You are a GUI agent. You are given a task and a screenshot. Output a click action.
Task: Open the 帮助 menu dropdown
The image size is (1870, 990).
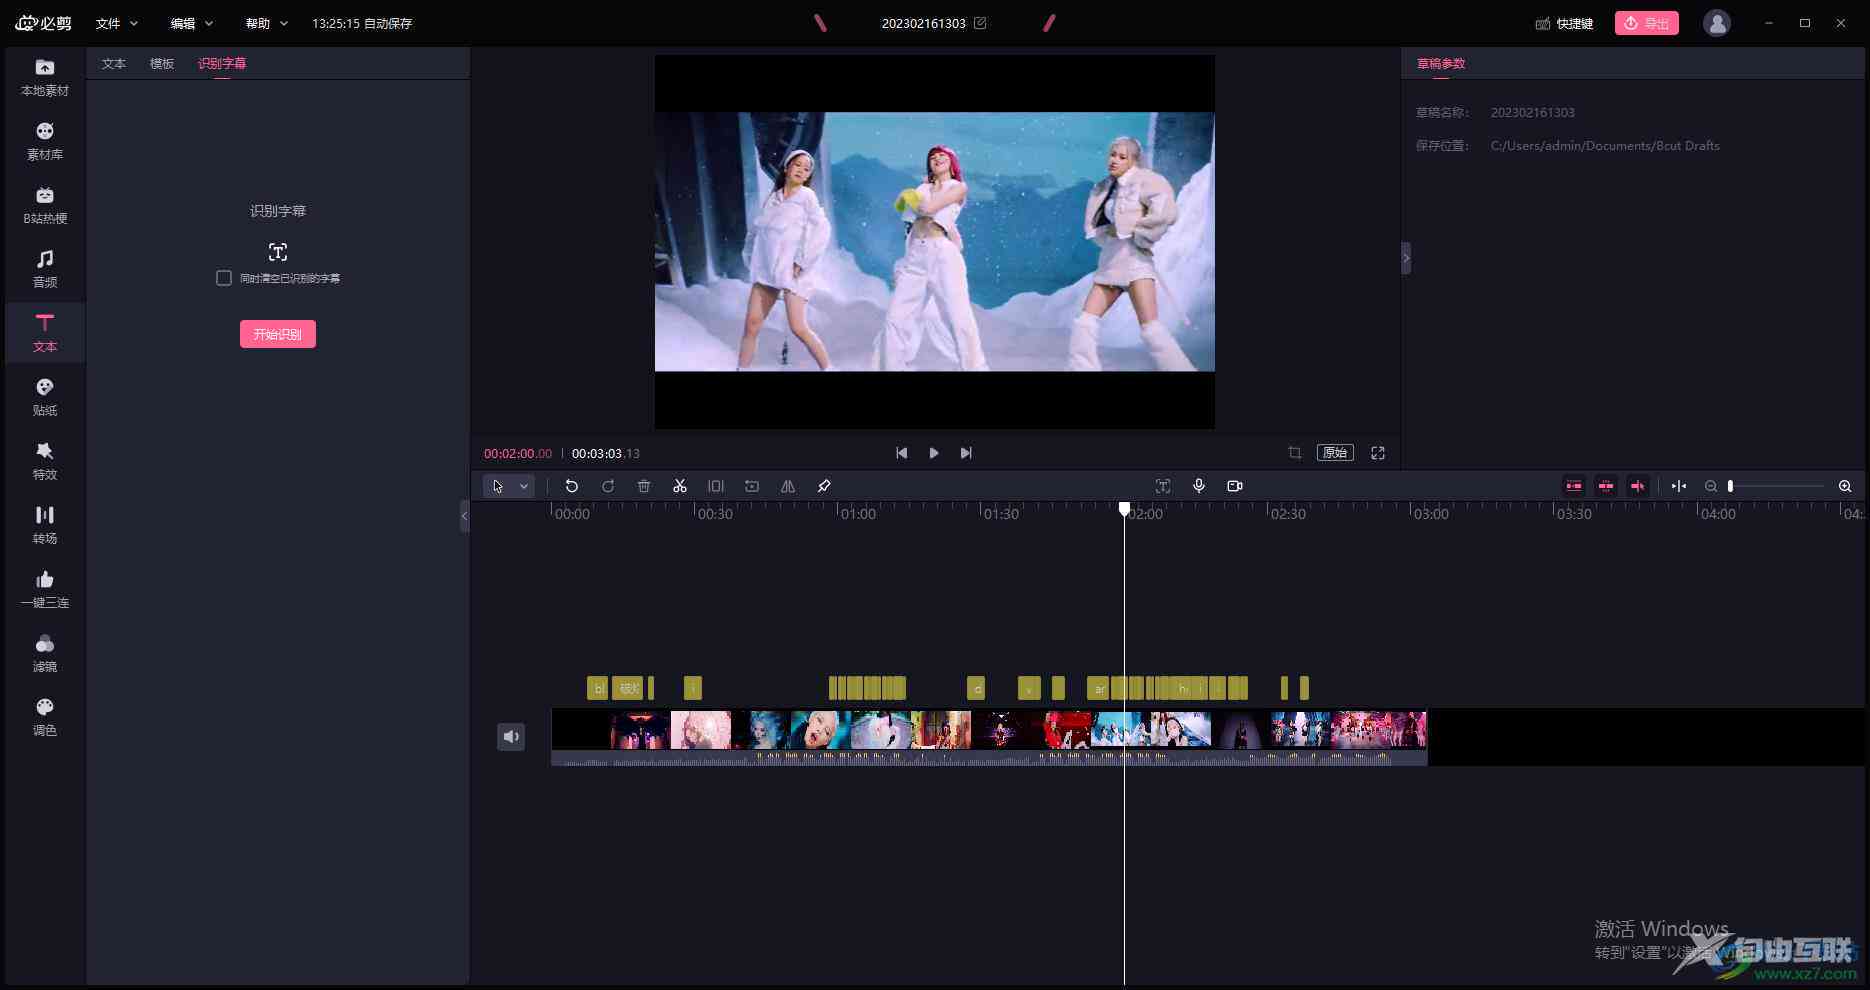(267, 23)
